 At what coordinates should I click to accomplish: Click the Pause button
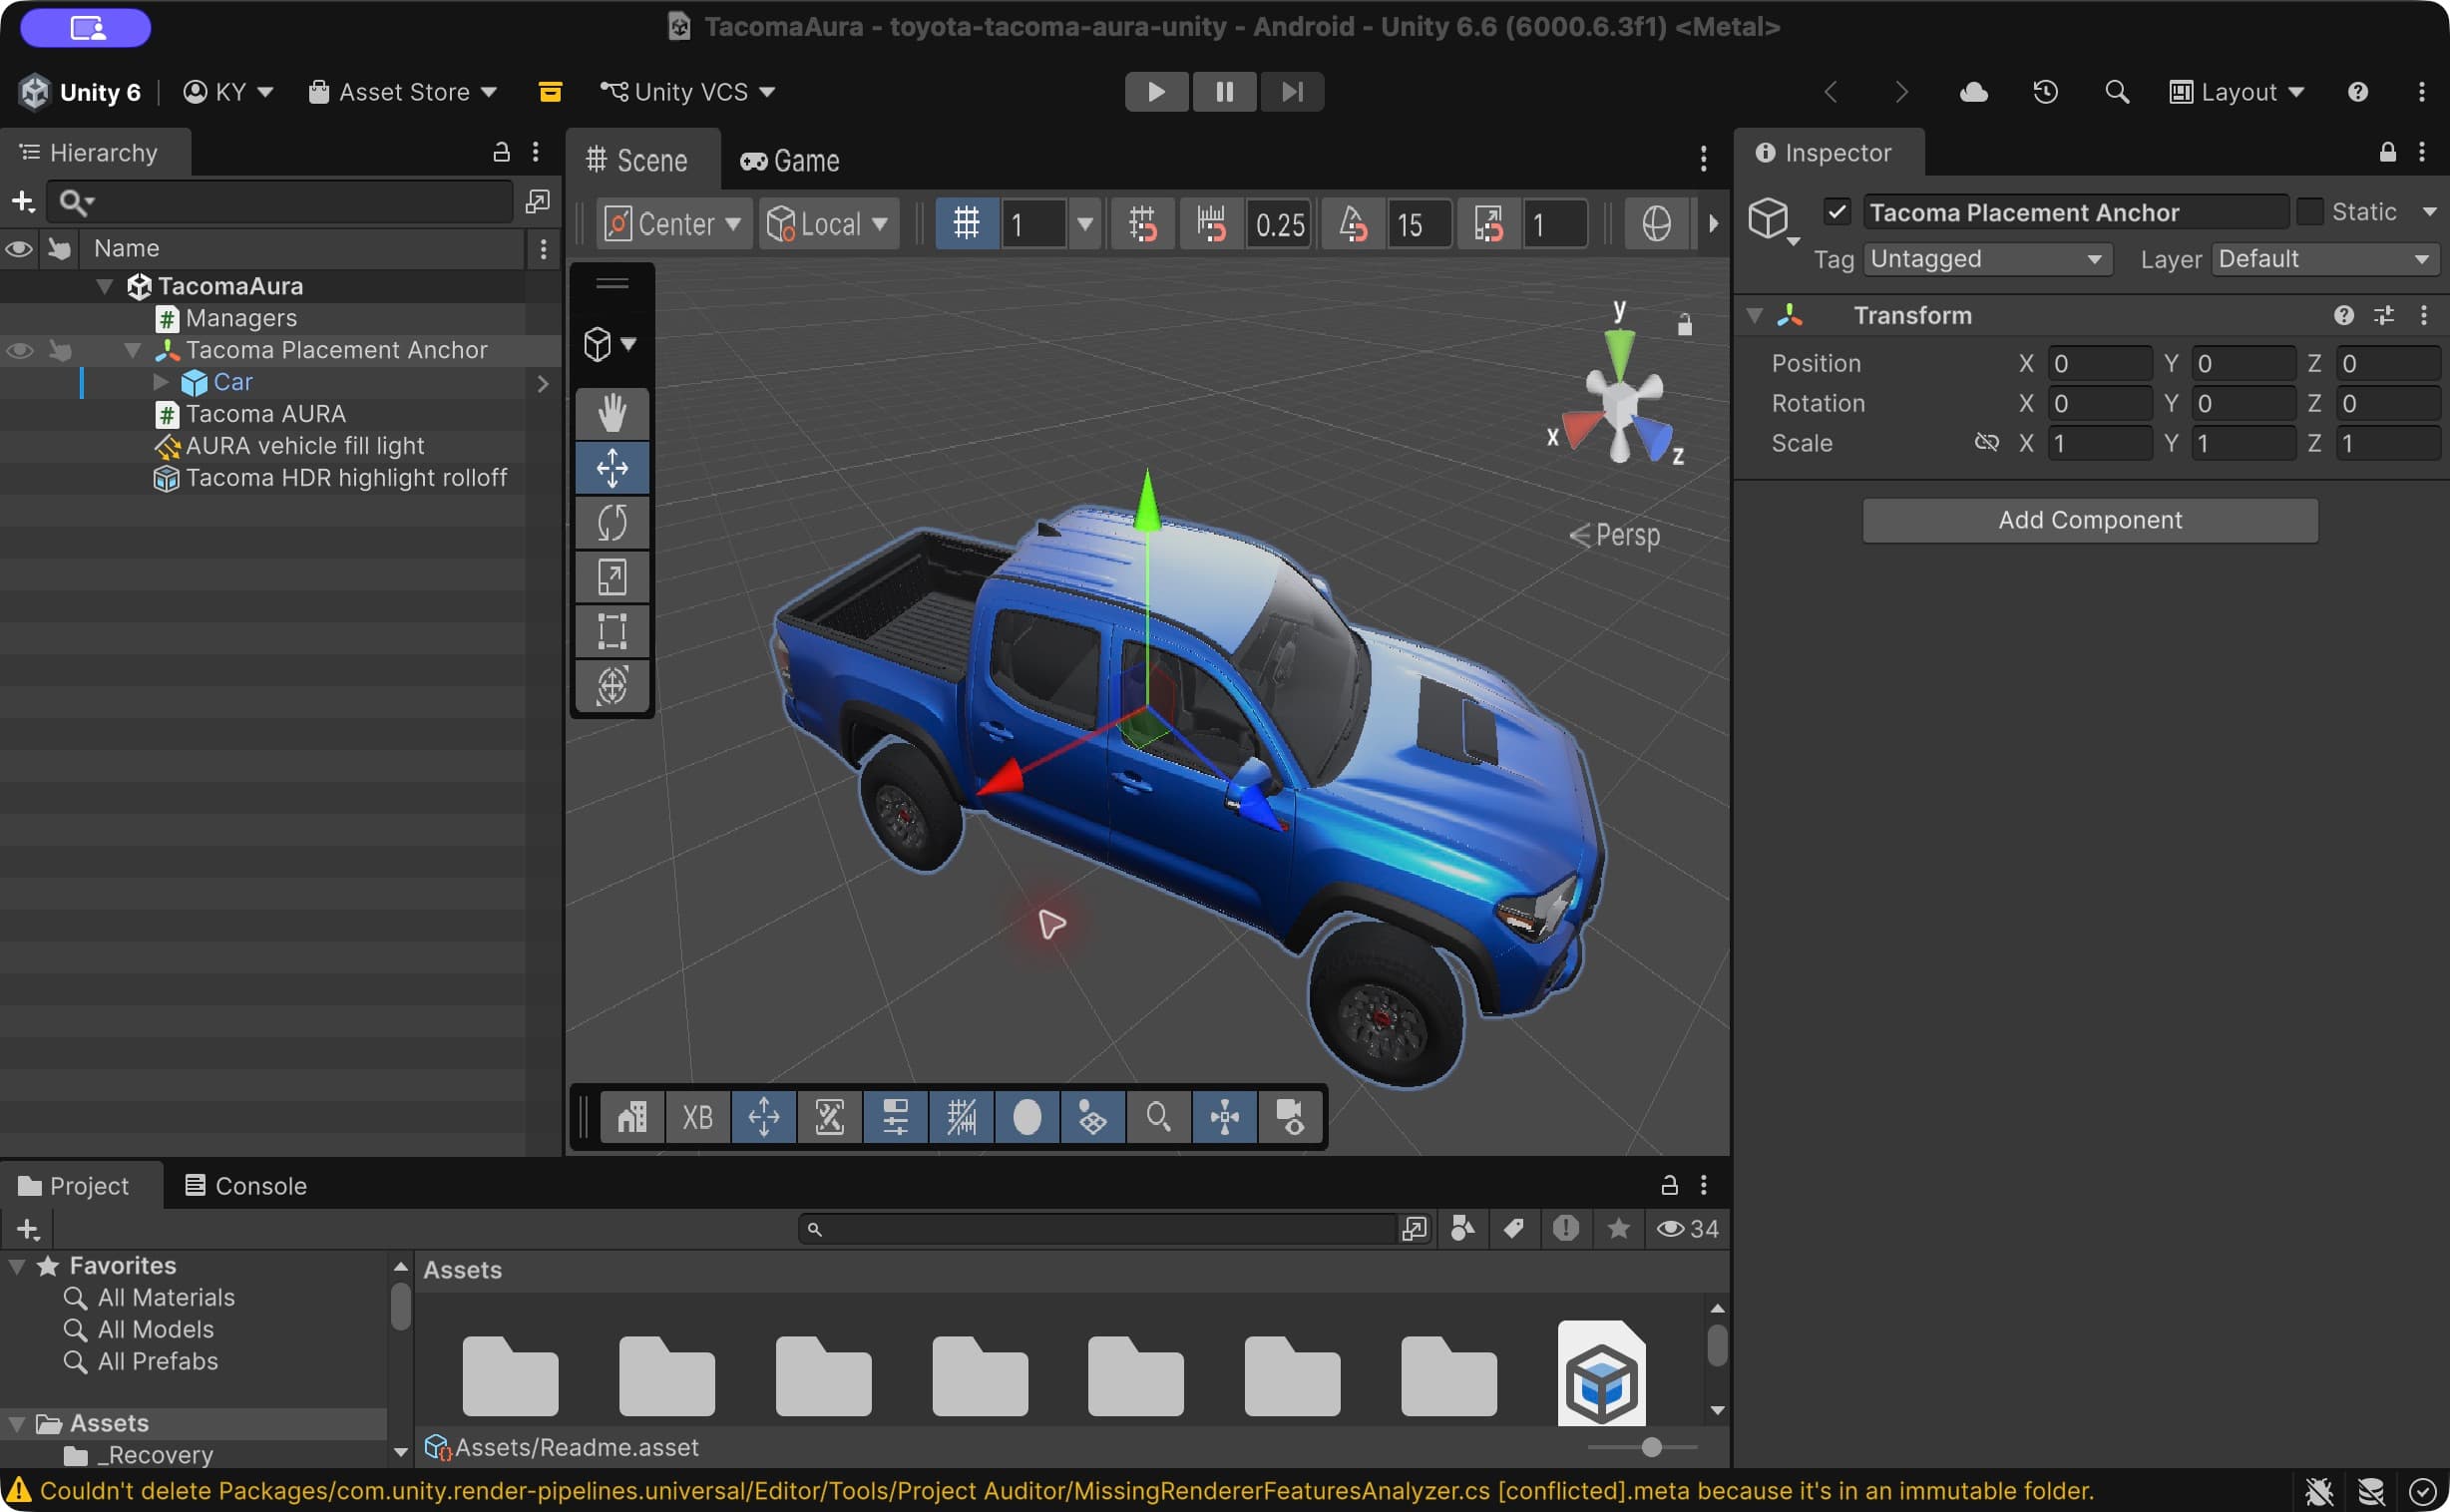pos(1224,92)
